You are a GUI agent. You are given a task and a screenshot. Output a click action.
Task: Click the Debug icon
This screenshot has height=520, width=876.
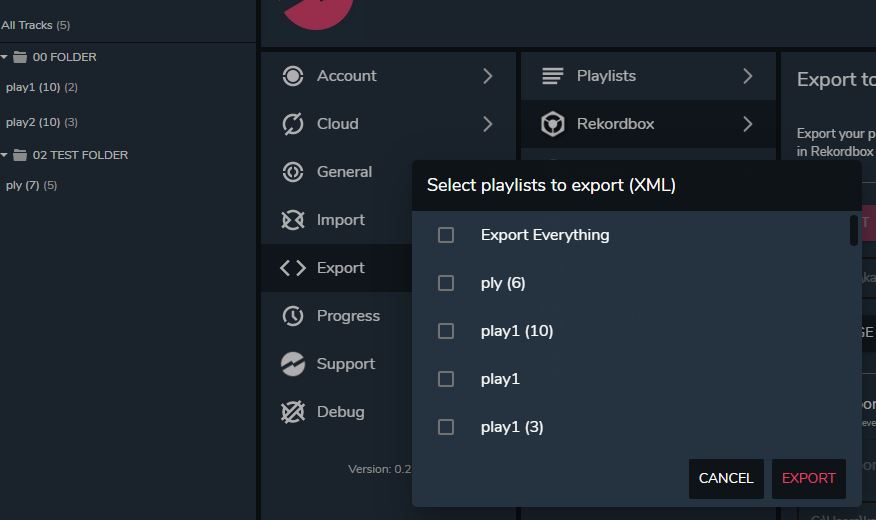pos(293,412)
